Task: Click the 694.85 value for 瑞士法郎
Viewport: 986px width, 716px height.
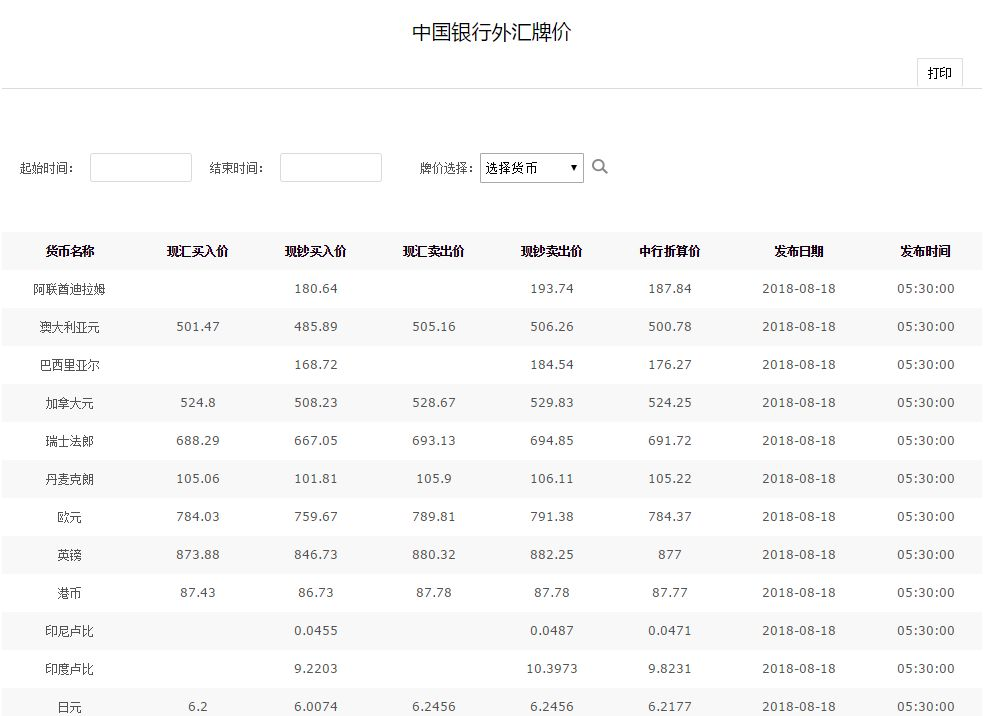Action: pyautogui.click(x=551, y=441)
